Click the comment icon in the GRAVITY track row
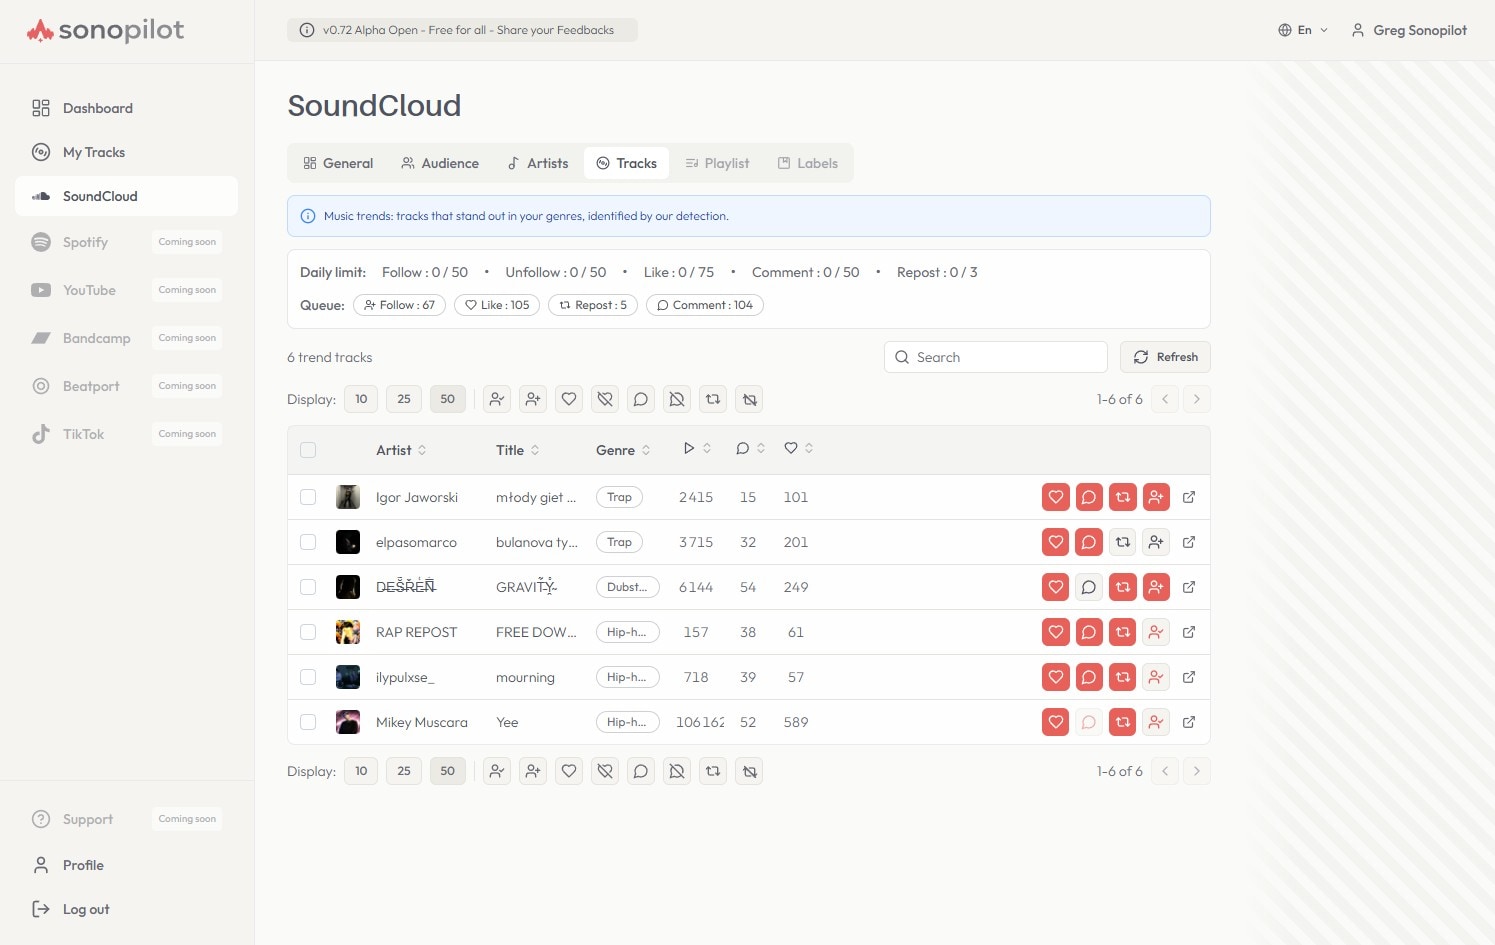1495x945 pixels. tap(1088, 587)
